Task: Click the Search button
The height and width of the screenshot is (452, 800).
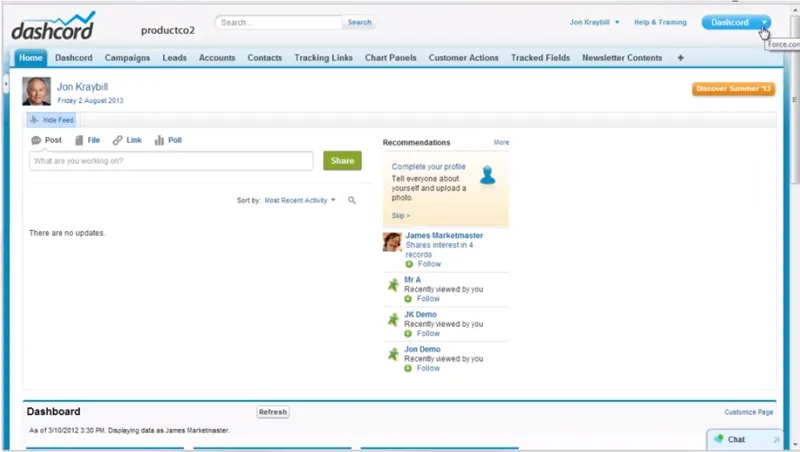Action: [x=359, y=22]
